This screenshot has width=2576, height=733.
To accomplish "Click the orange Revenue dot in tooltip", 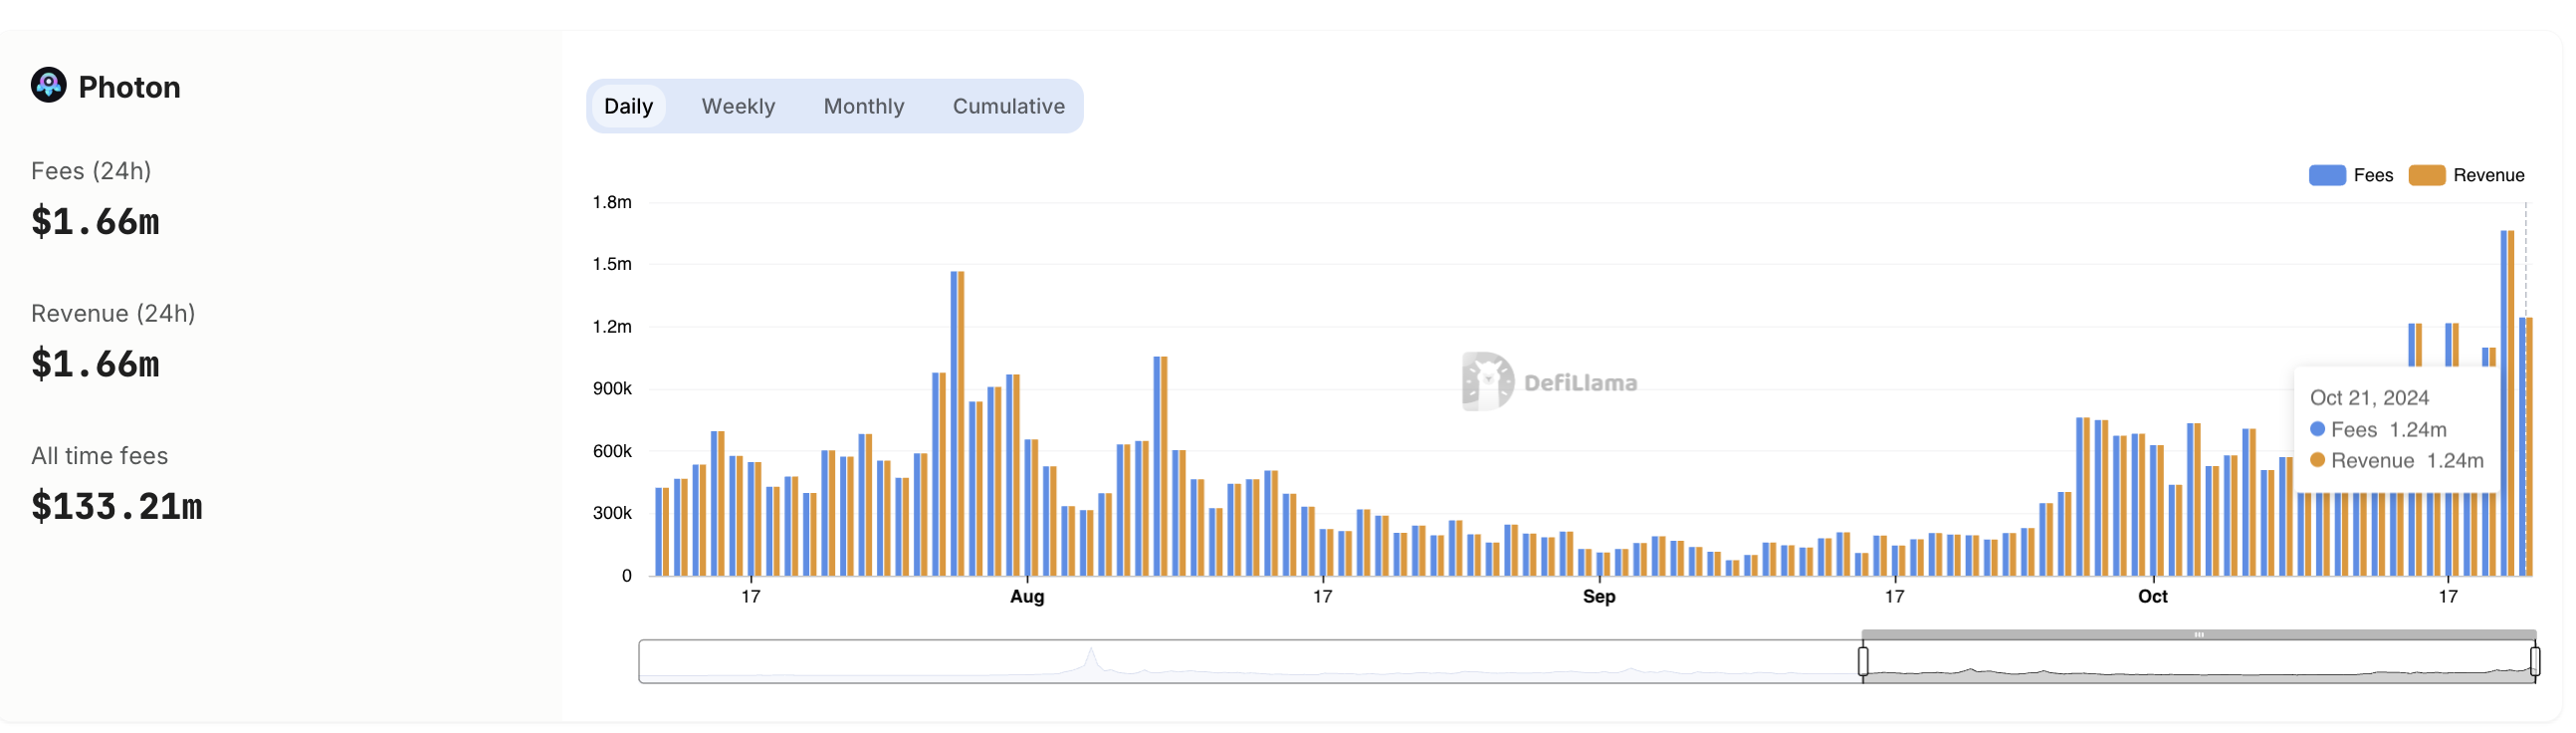I will 2317,460.
